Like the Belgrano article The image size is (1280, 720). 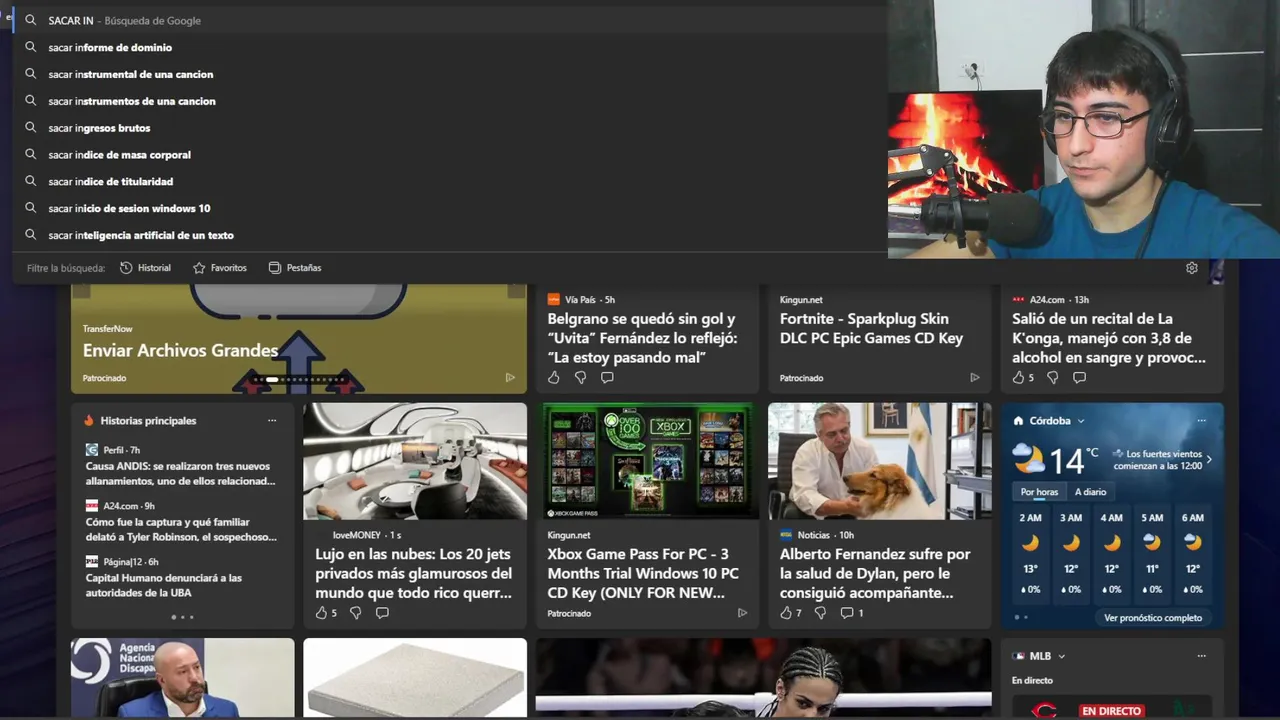[x=554, y=378]
